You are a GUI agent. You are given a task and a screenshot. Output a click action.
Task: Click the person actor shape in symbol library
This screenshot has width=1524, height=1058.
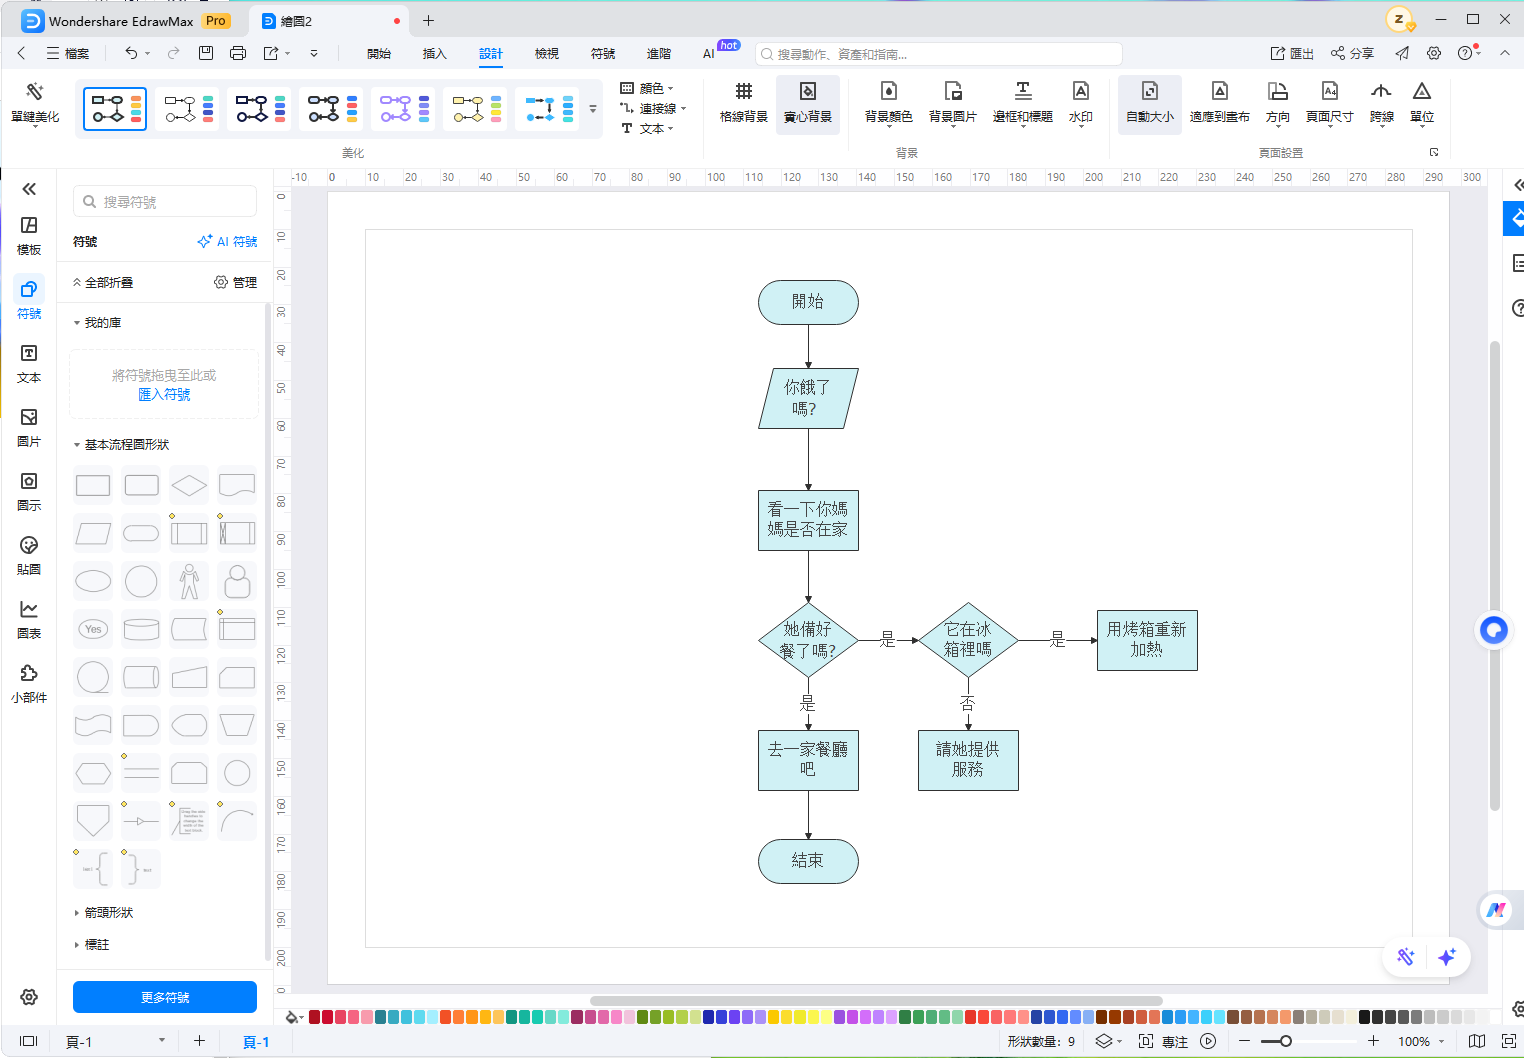pos(189,581)
